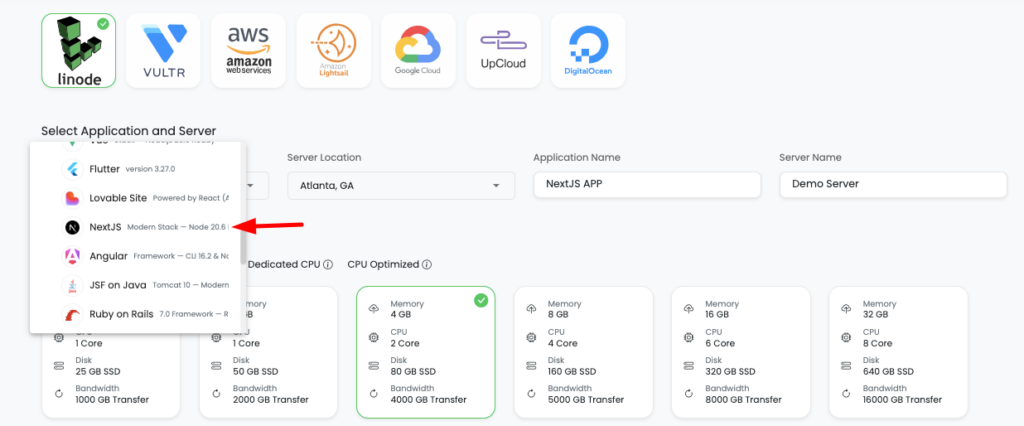Select the 16 GB memory 6 Core plan
This screenshot has width=1024, height=426.
[x=741, y=352]
